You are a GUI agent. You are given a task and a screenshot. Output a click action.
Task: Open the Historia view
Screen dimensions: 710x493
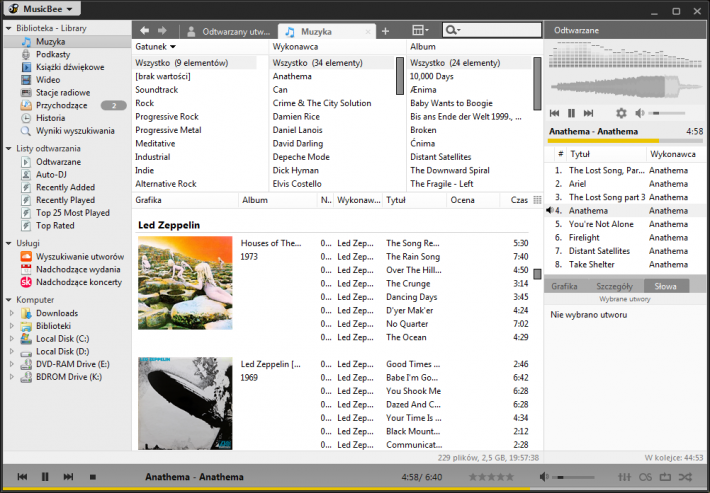[50, 118]
